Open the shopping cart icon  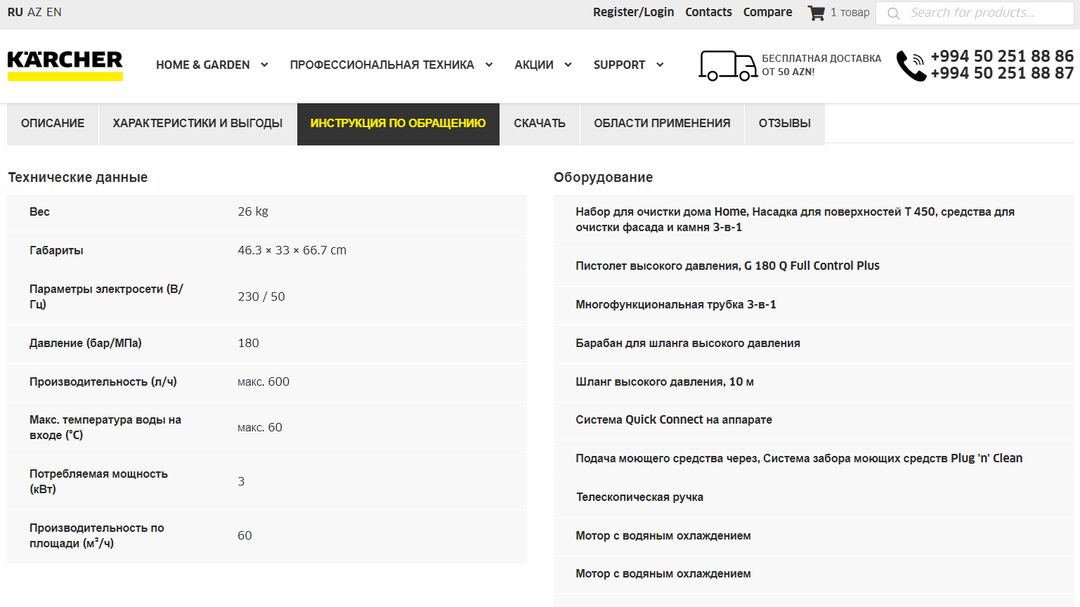[x=816, y=12]
